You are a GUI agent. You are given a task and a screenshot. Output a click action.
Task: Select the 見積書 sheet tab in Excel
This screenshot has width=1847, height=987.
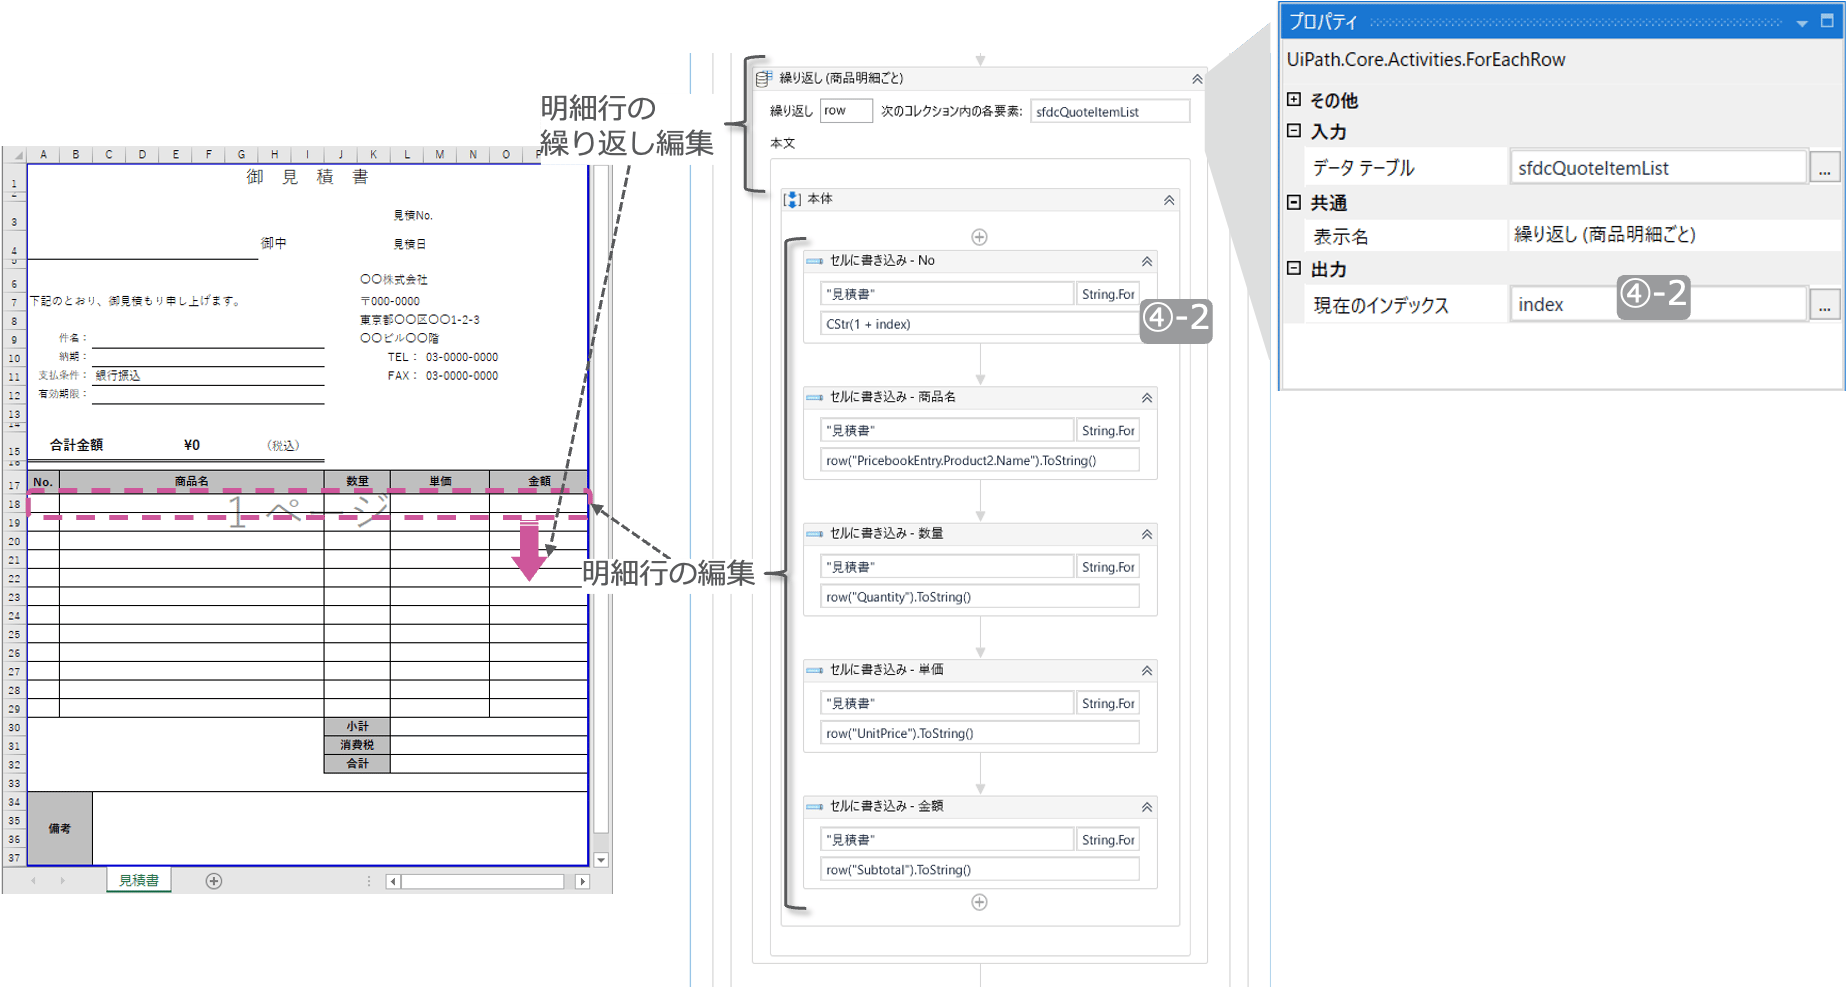139,880
